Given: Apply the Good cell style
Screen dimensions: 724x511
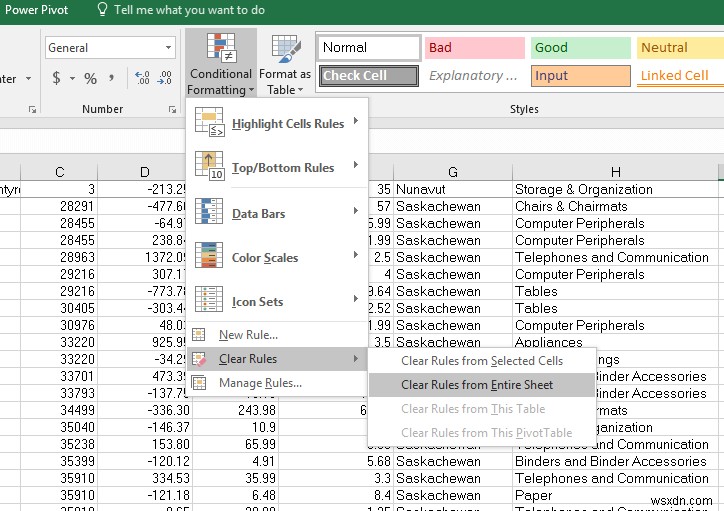Looking at the screenshot, I should click(x=580, y=48).
